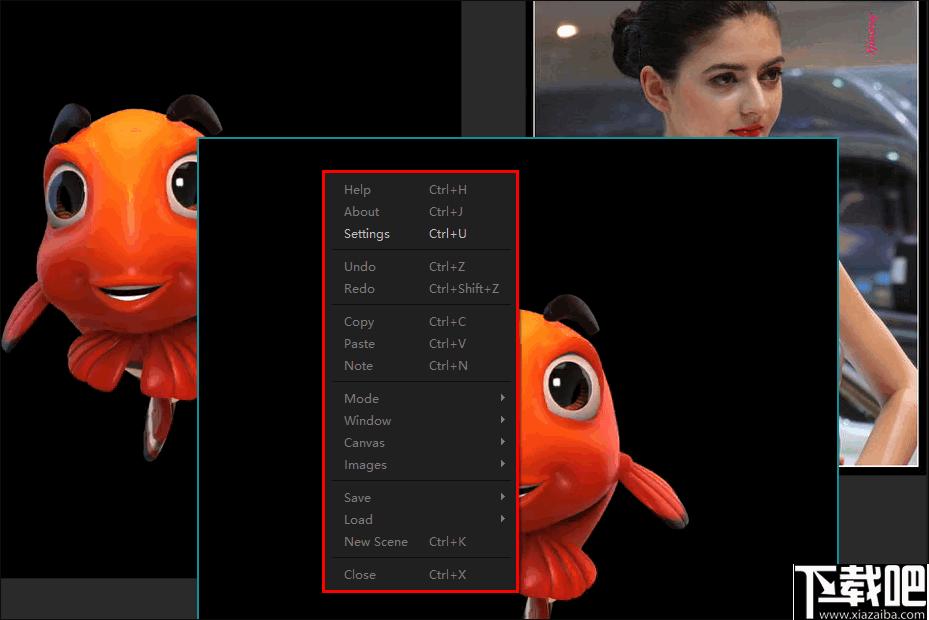This screenshot has width=929, height=620.
Task: Select Redo menu entry
Action: tap(421, 289)
